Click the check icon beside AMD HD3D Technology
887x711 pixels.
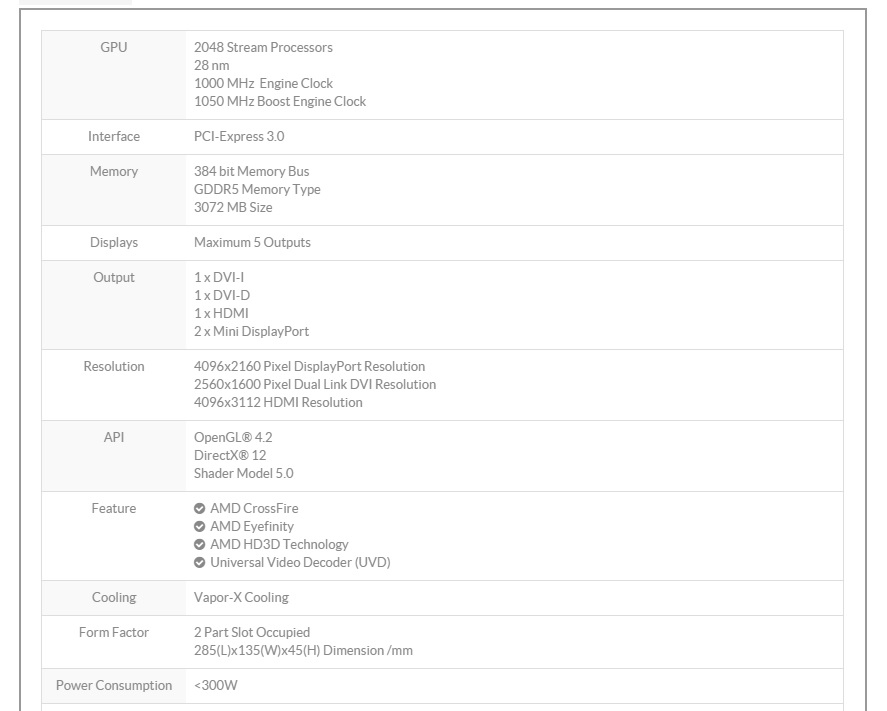tap(200, 545)
